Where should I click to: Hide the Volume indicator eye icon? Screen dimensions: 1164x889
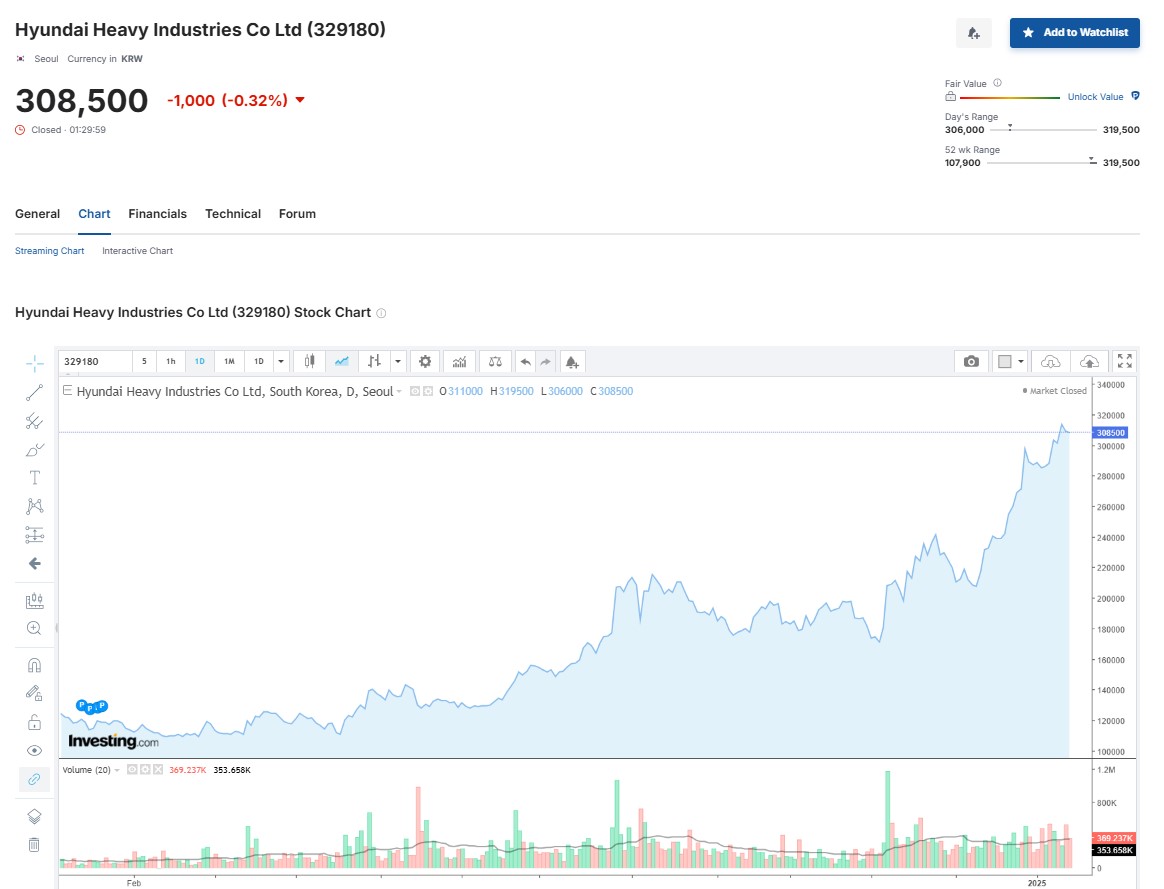[x=132, y=770]
